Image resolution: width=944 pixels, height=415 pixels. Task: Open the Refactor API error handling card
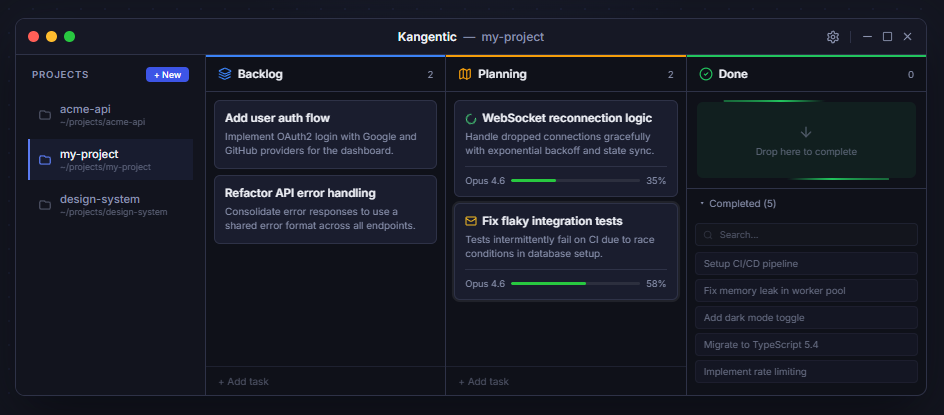pyautogui.click(x=325, y=210)
